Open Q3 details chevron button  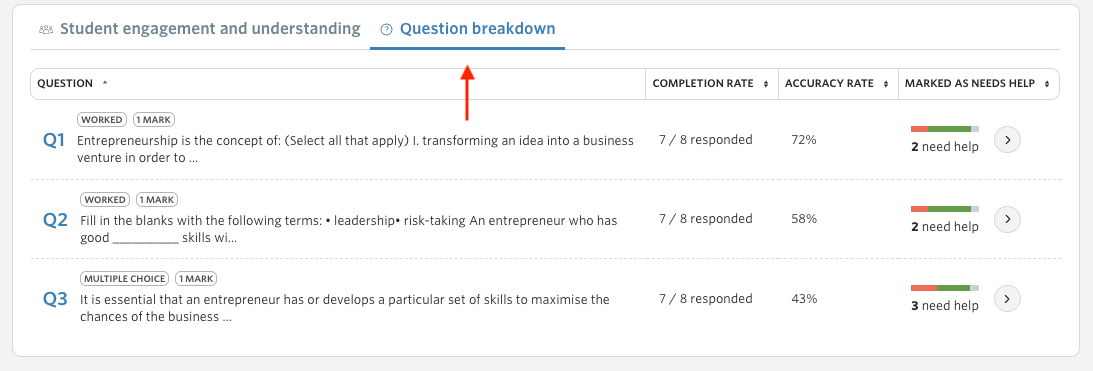tap(1007, 299)
